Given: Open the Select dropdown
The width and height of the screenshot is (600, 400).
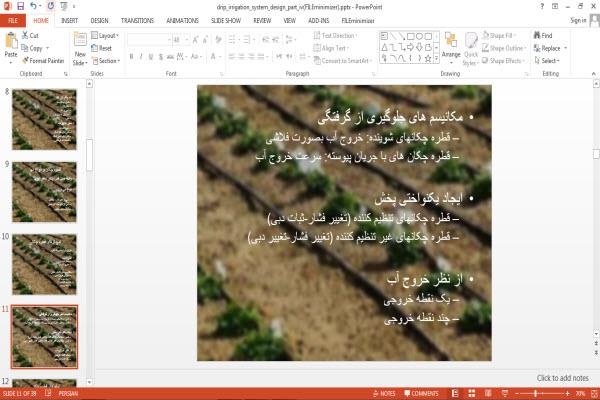Looking at the screenshot, I should click(x=547, y=60).
